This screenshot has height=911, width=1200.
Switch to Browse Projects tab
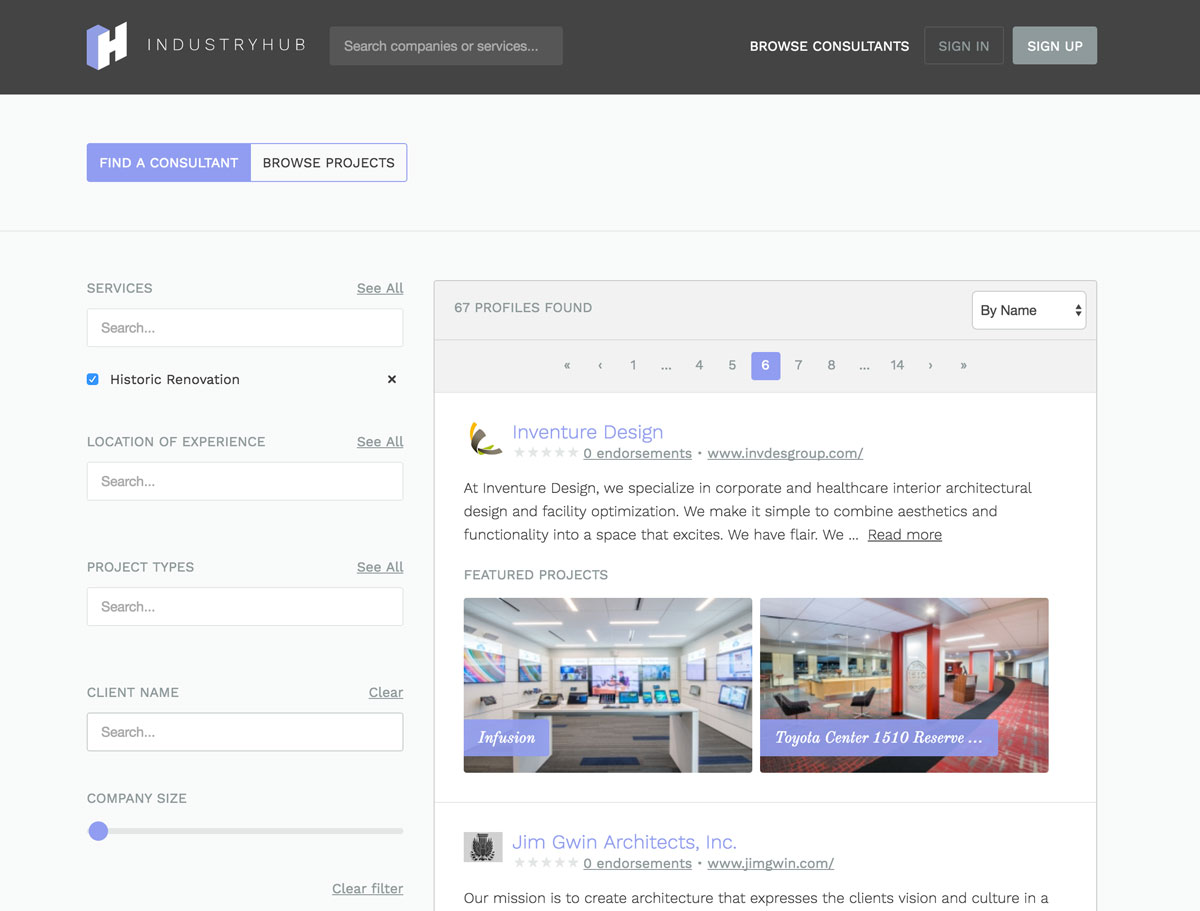coord(328,162)
